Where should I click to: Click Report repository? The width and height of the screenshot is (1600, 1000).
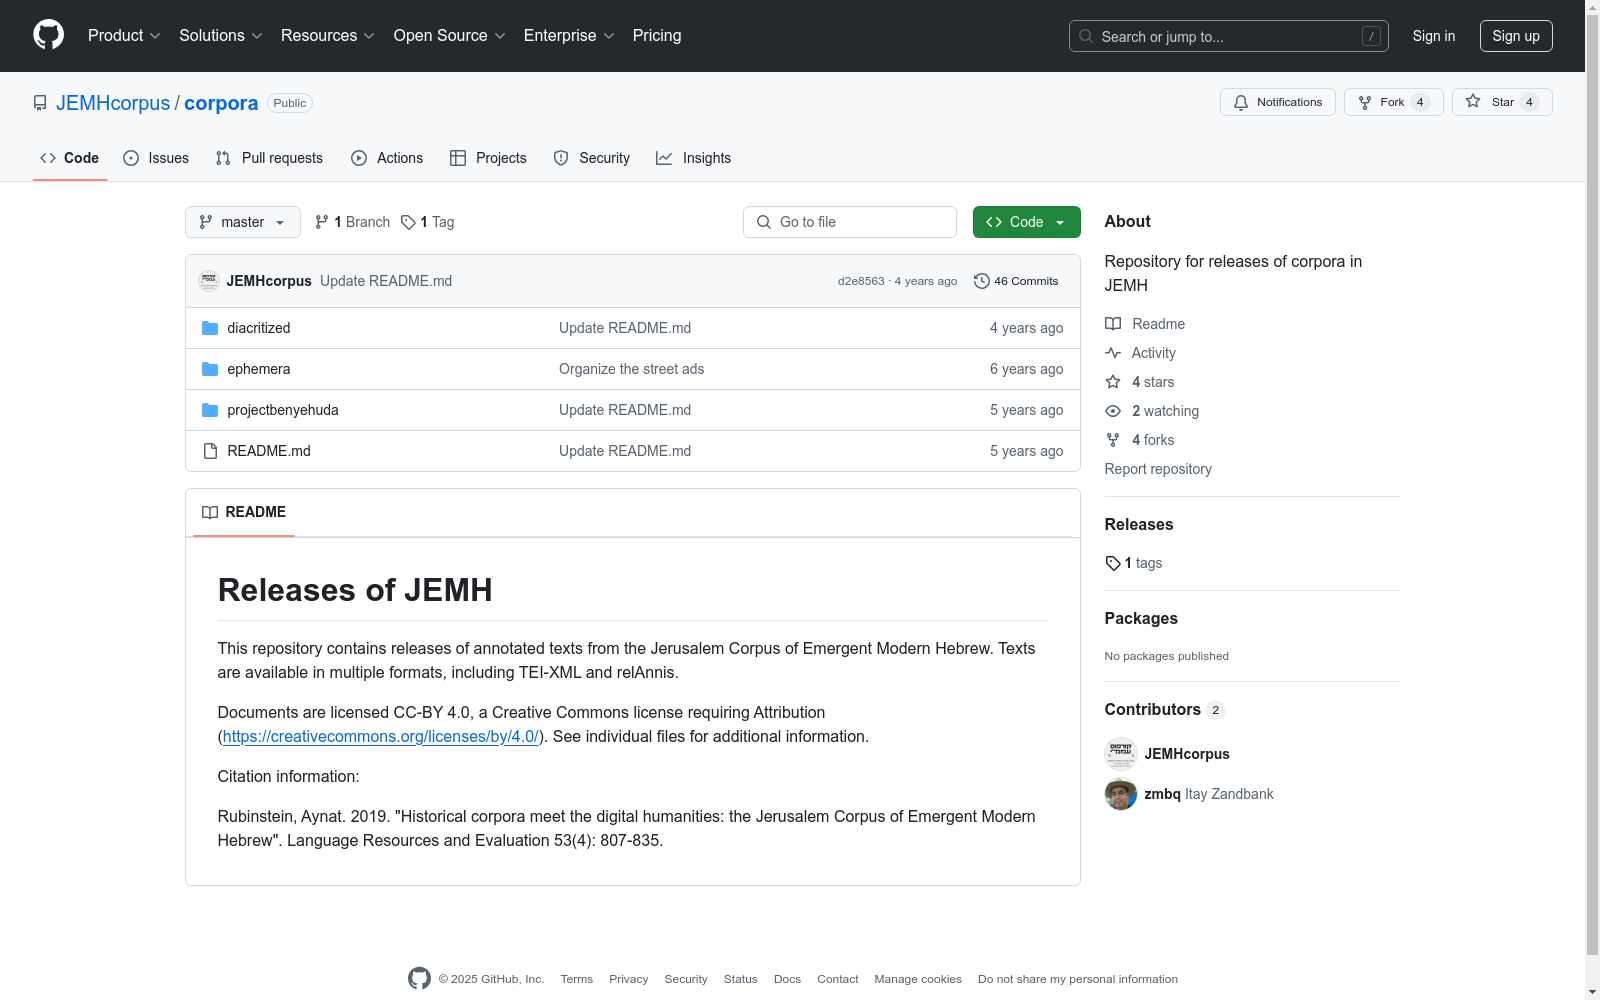point(1158,469)
